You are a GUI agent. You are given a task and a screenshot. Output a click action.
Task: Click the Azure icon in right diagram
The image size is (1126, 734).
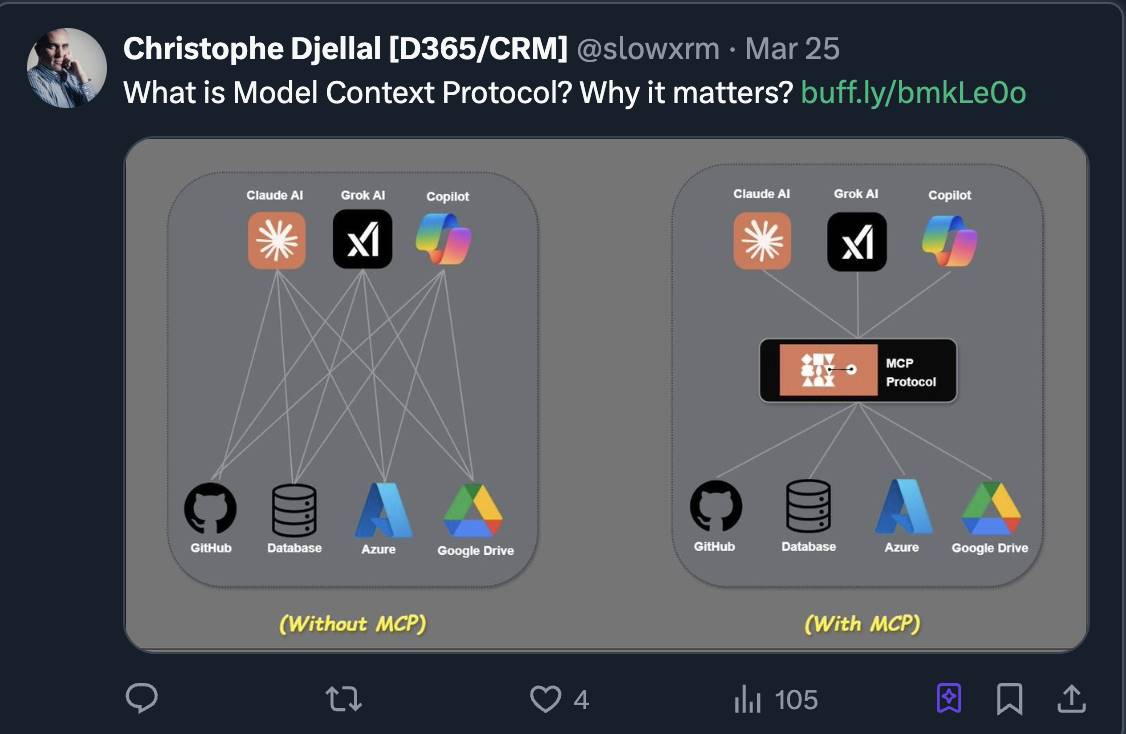coord(902,507)
